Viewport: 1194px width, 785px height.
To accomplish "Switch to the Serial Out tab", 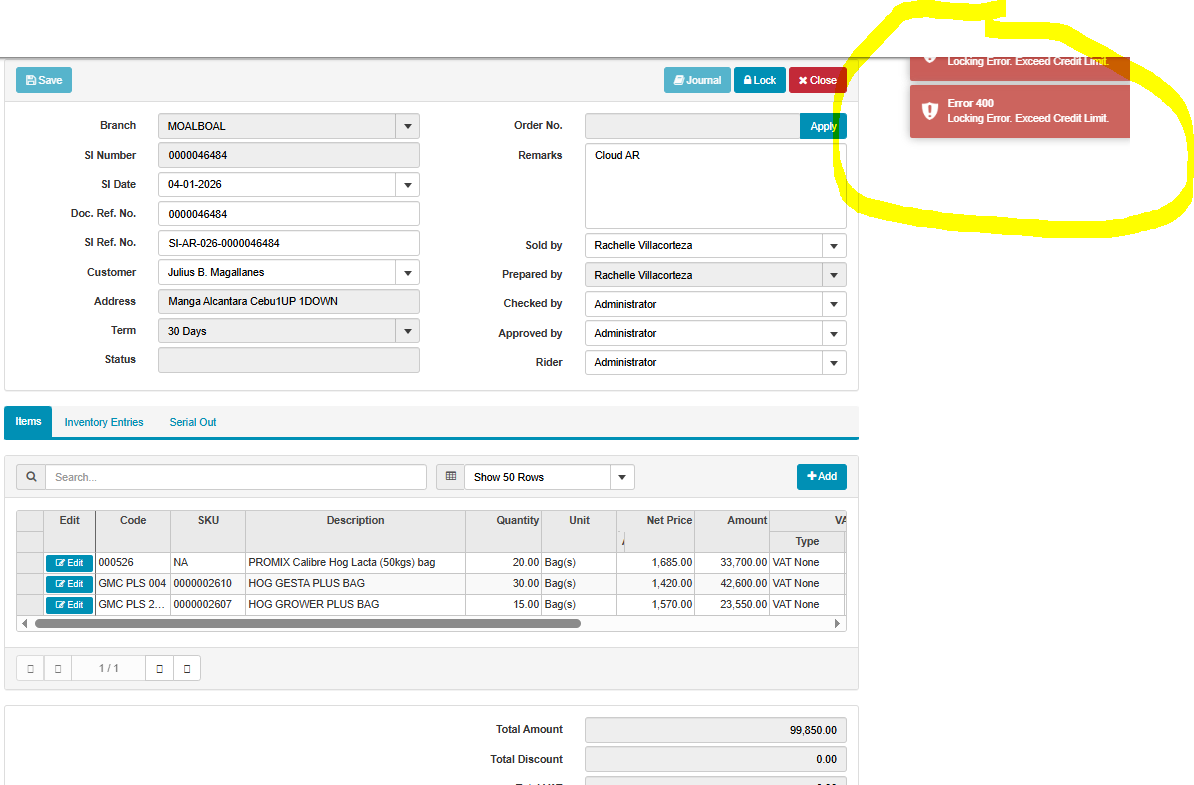I will [x=193, y=422].
